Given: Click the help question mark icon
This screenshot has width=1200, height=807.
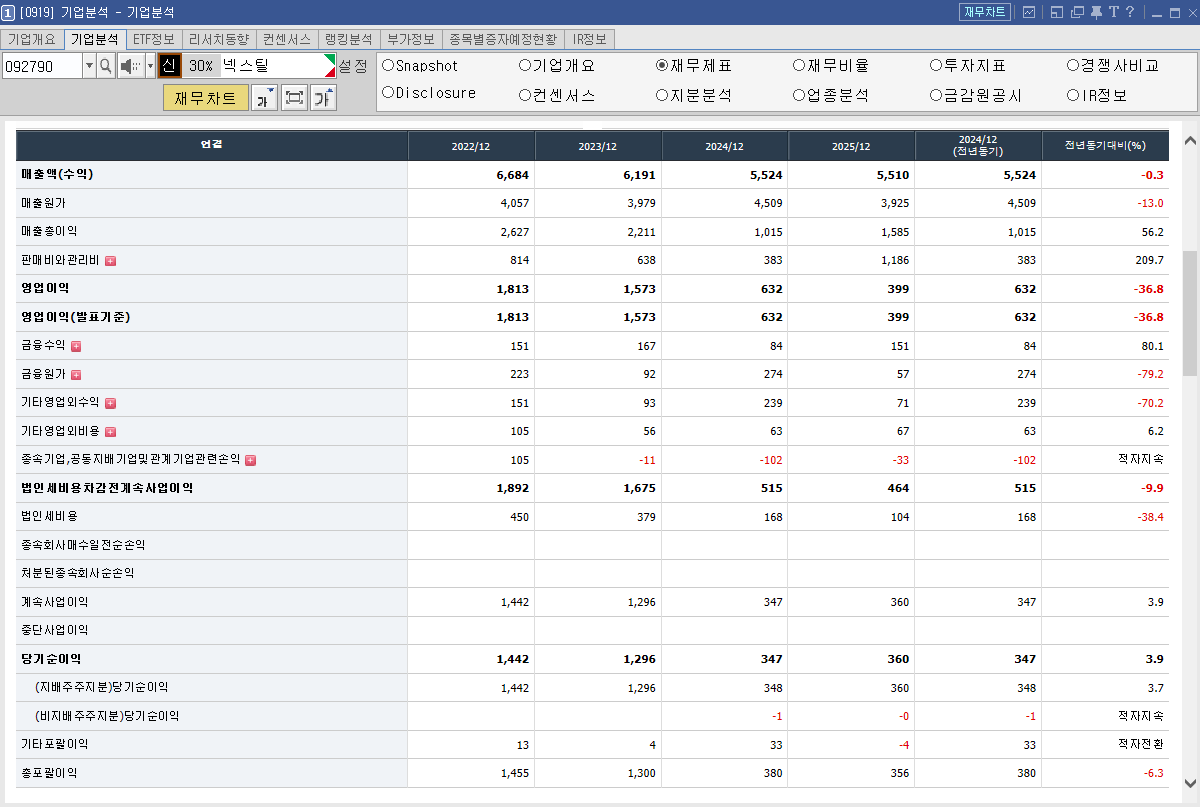Looking at the screenshot, I should point(1130,12).
